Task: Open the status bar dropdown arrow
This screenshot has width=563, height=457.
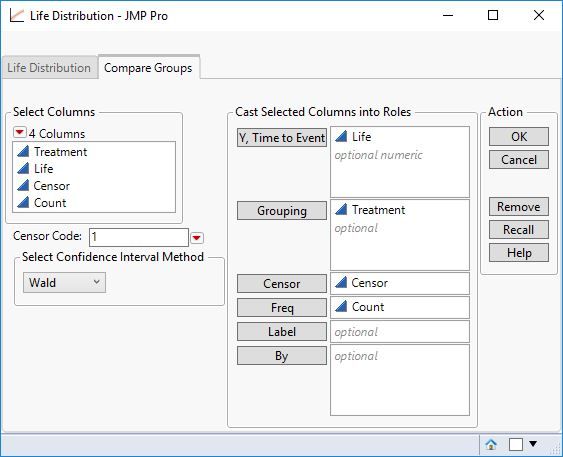Action: [533, 444]
